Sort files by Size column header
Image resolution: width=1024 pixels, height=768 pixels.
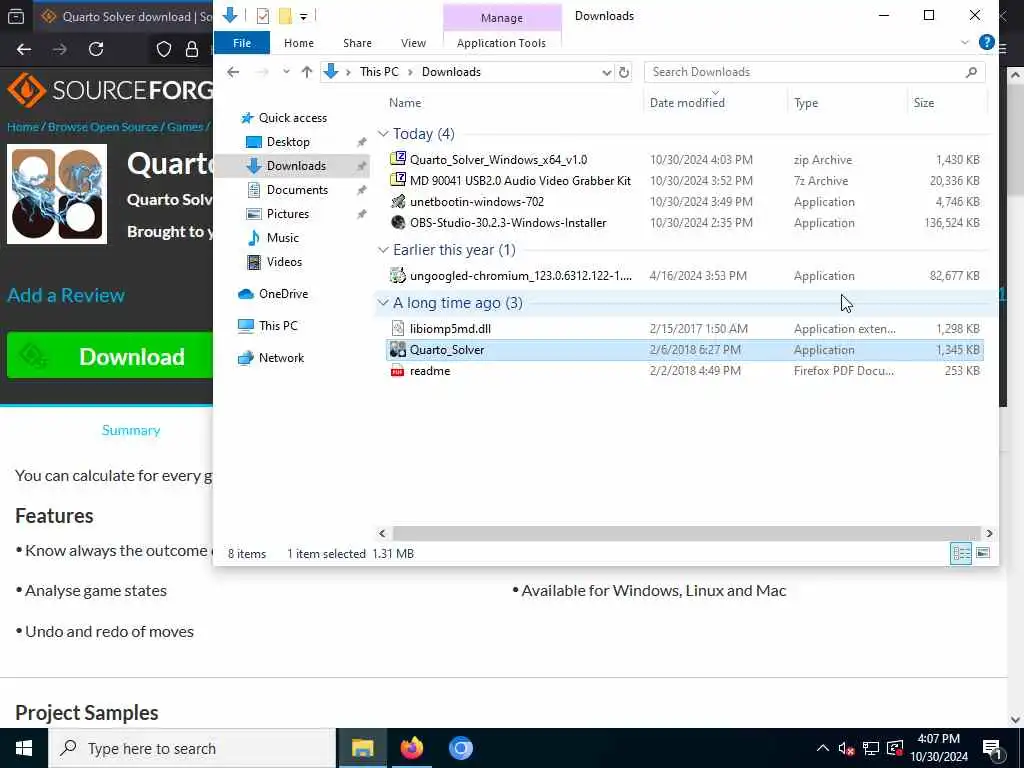pyautogui.click(x=923, y=103)
